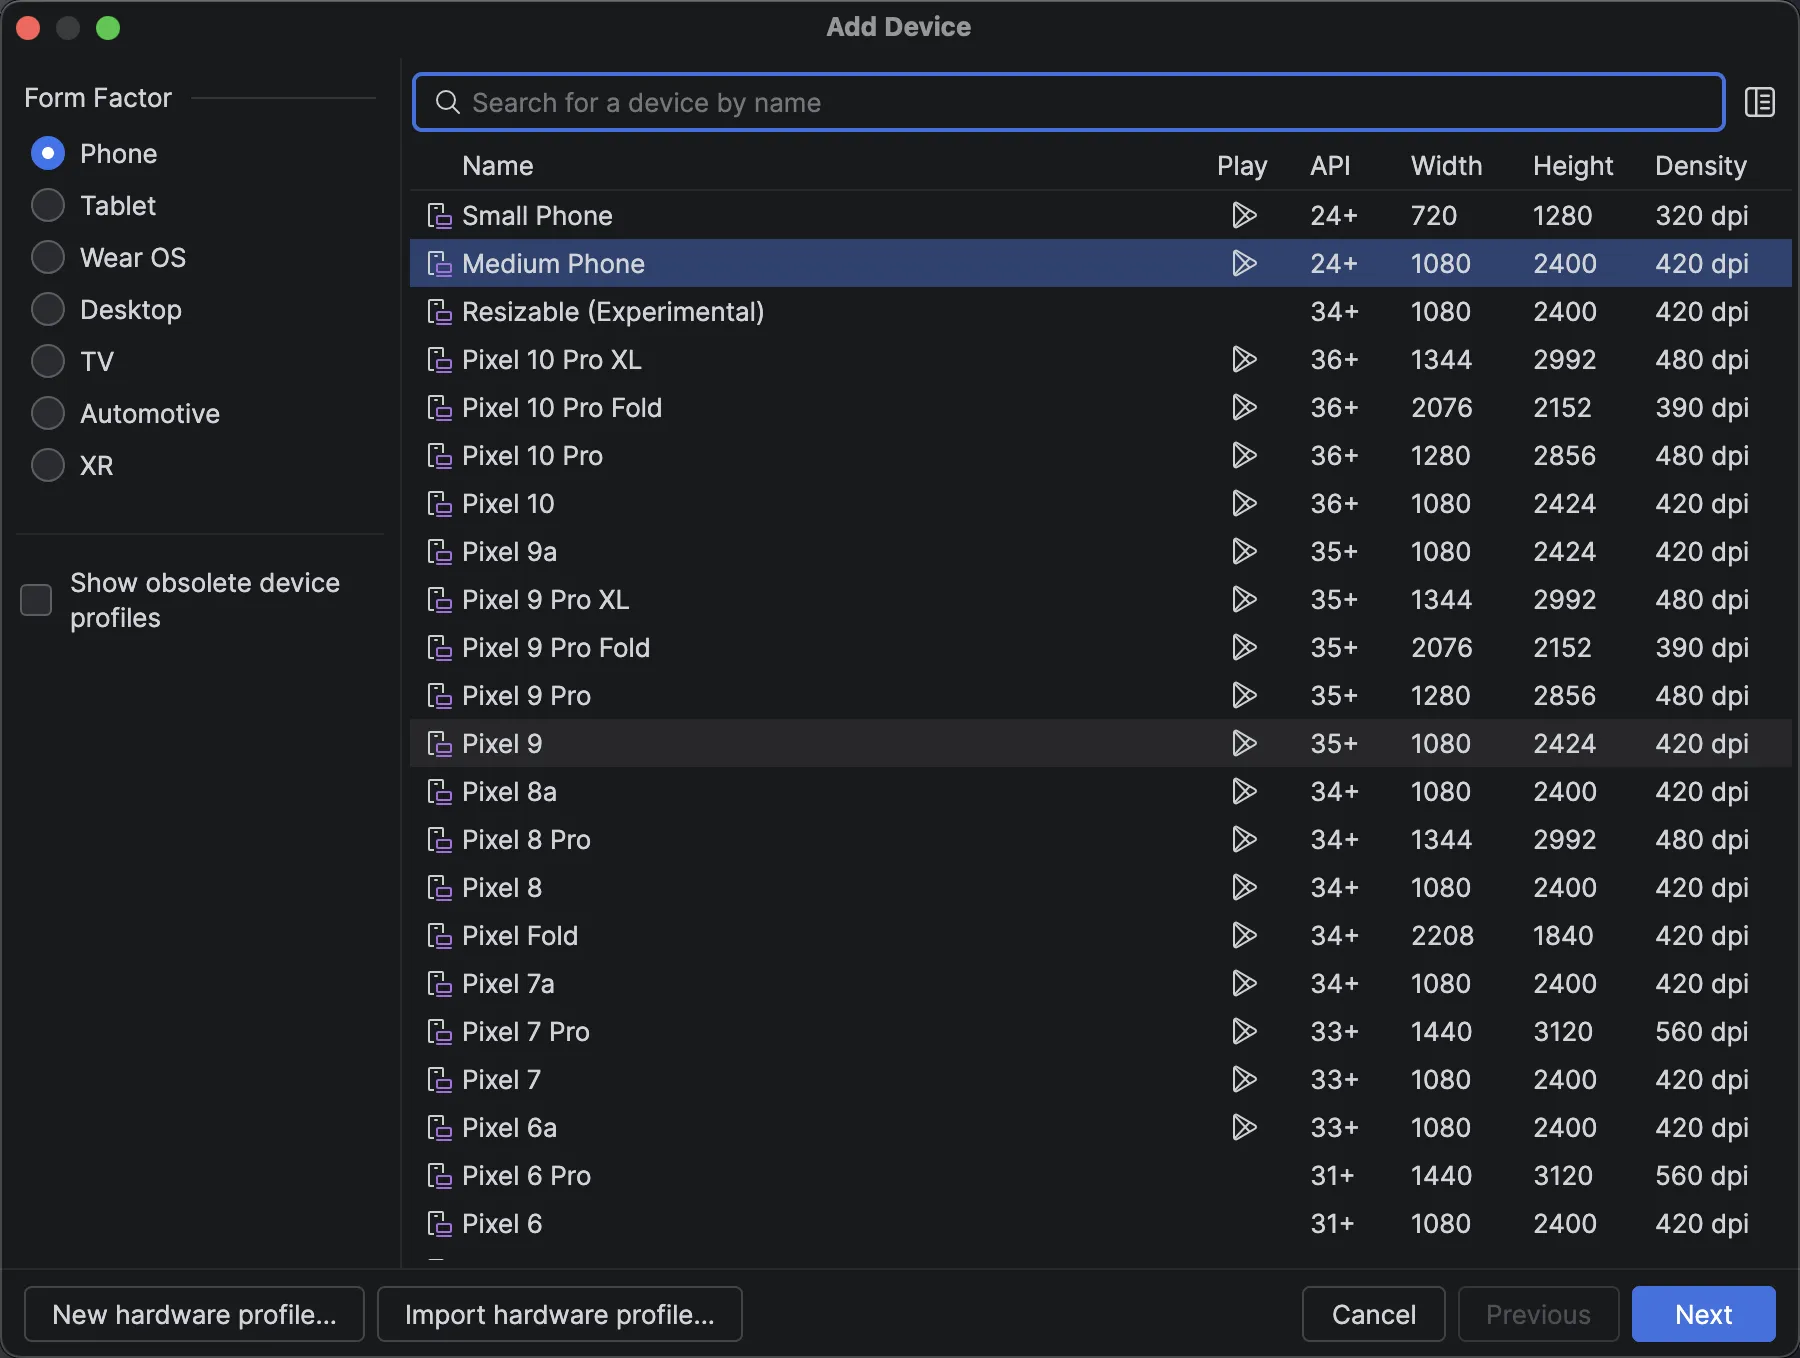Click Play Store icon for Pixel 7a
The image size is (1800, 1358).
[x=1244, y=983]
